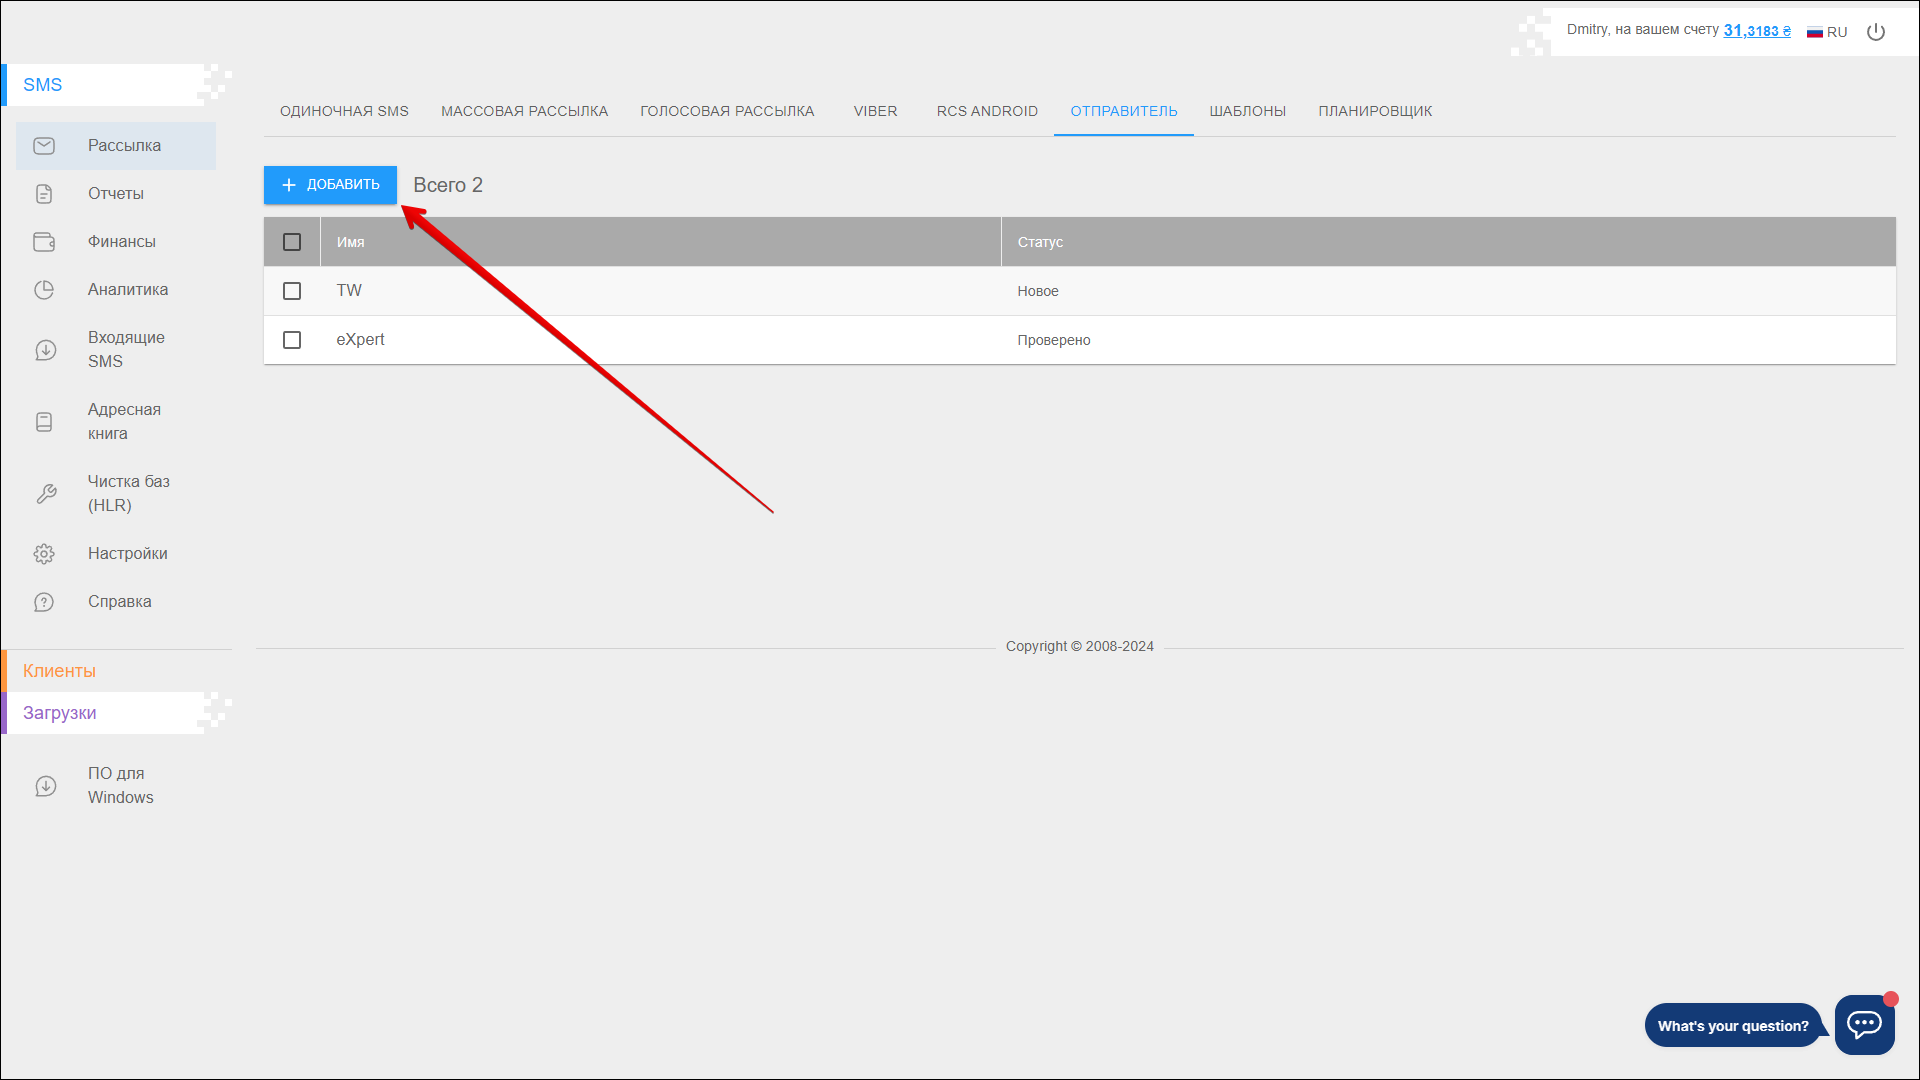
Task: Expand the Клиенты sidebar section
Action: (x=60, y=671)
